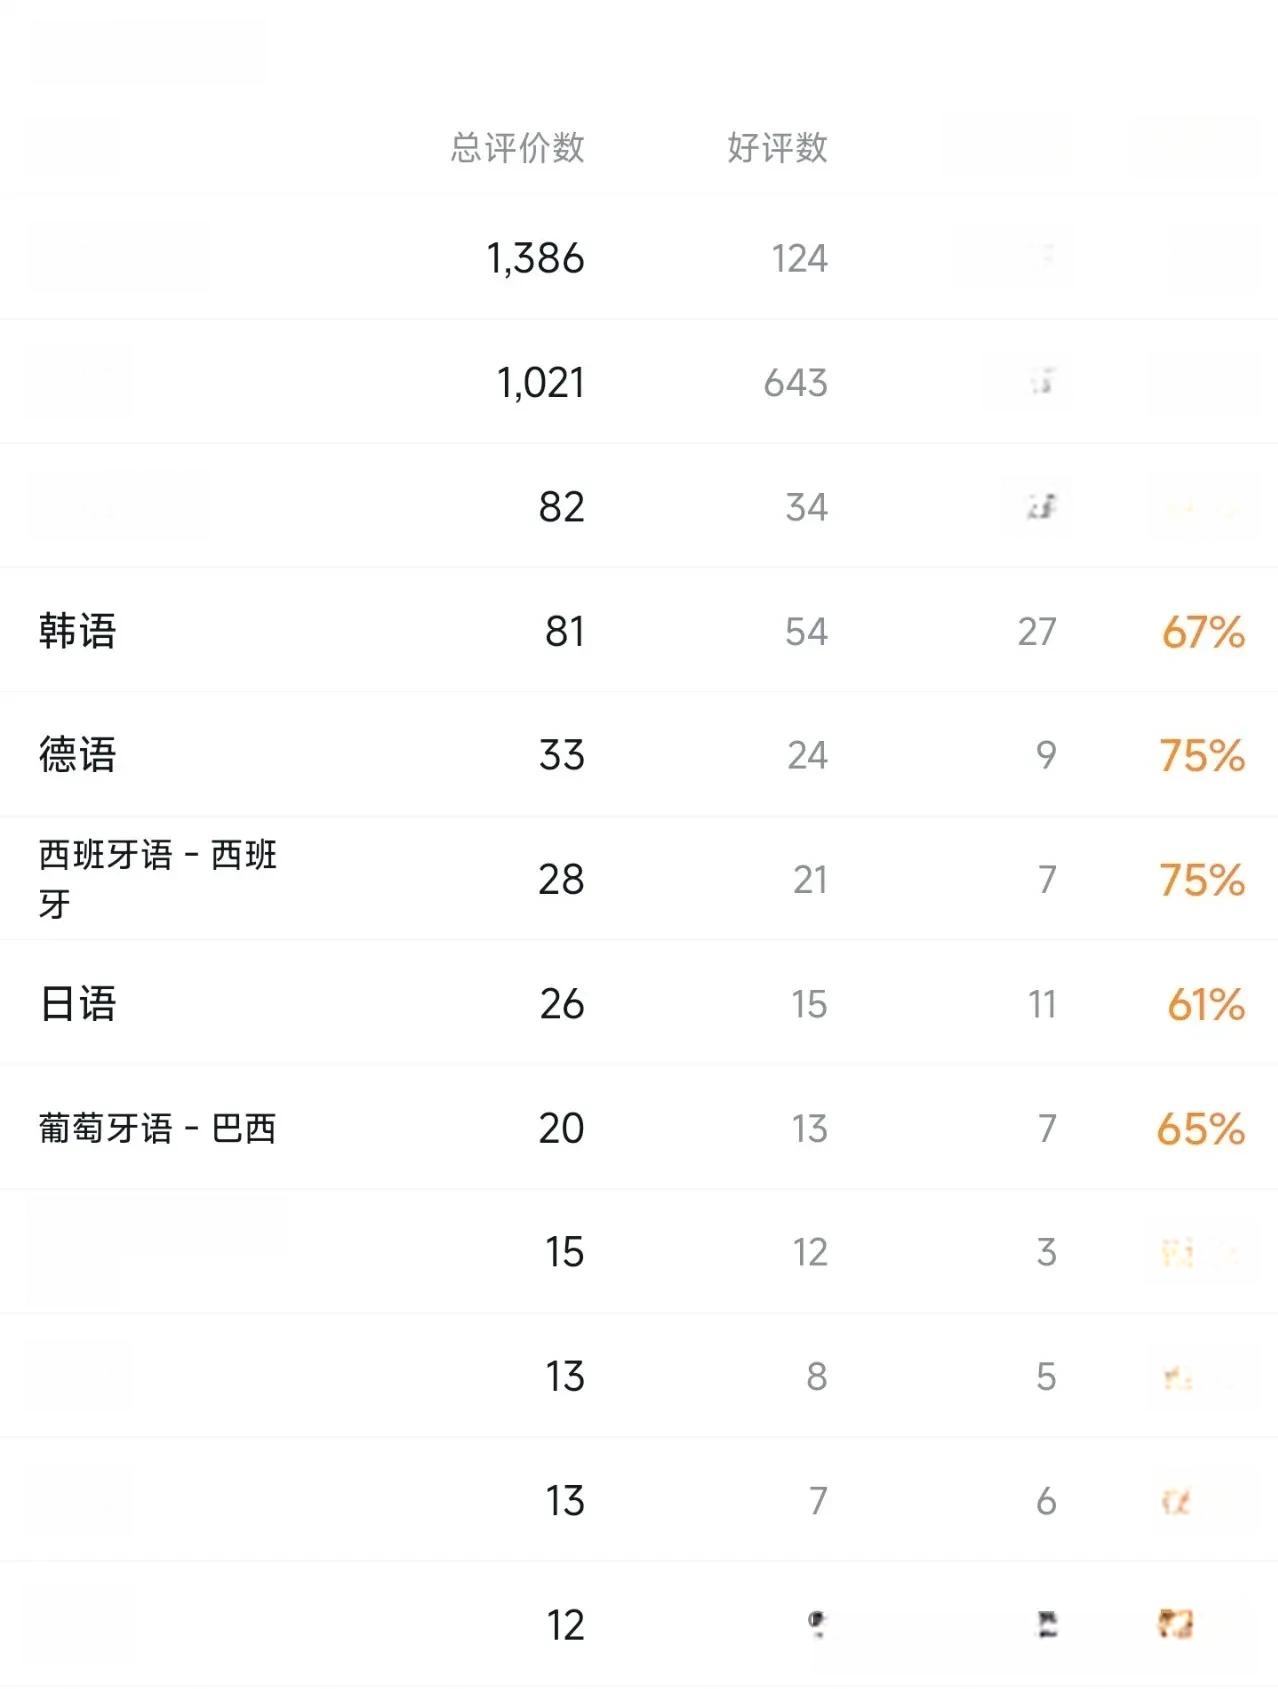
Task: Click the 65% rating for 葡萄牙语
Action: [1201, 1129]
